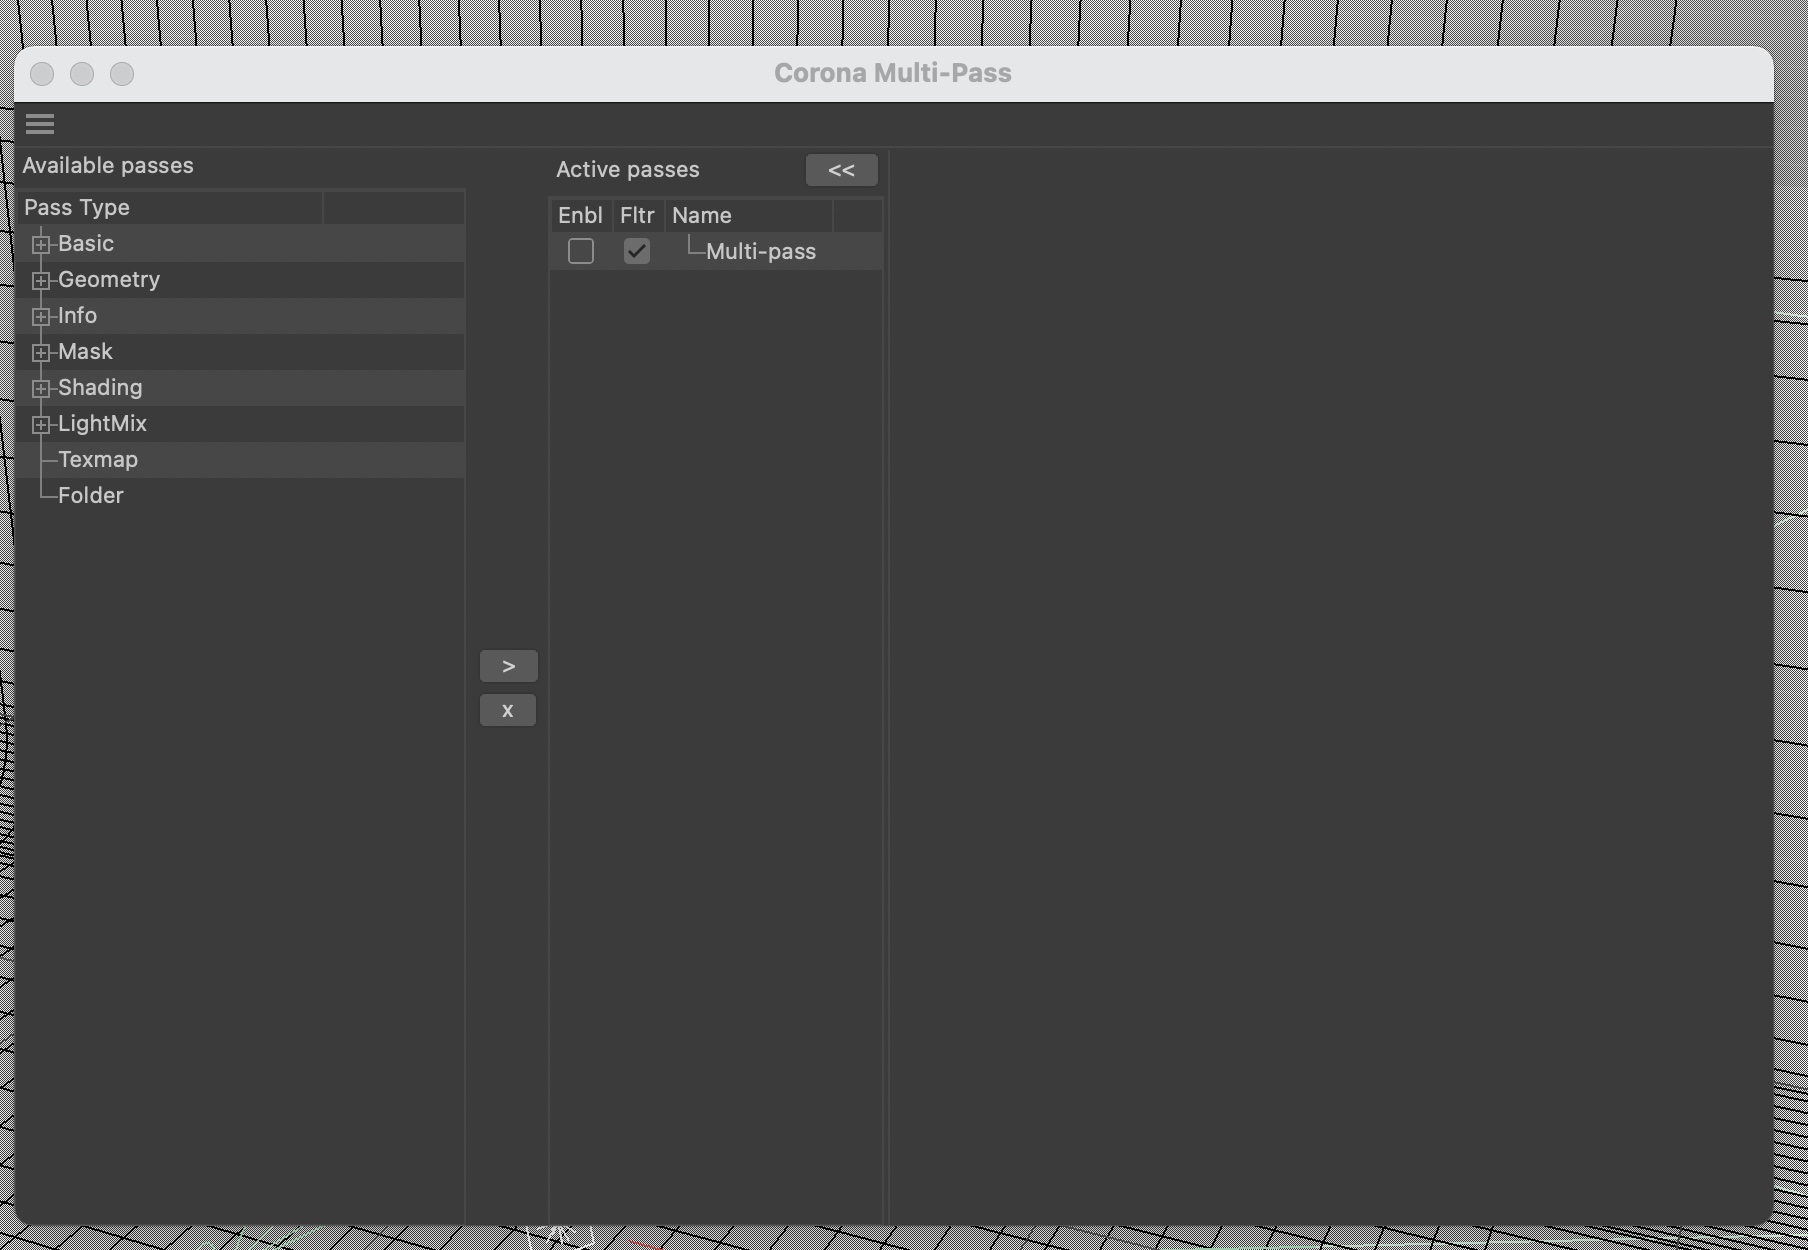Expand the Info pass category
This screenshot has width=1808, height=1250.
(x=41, y=316)
